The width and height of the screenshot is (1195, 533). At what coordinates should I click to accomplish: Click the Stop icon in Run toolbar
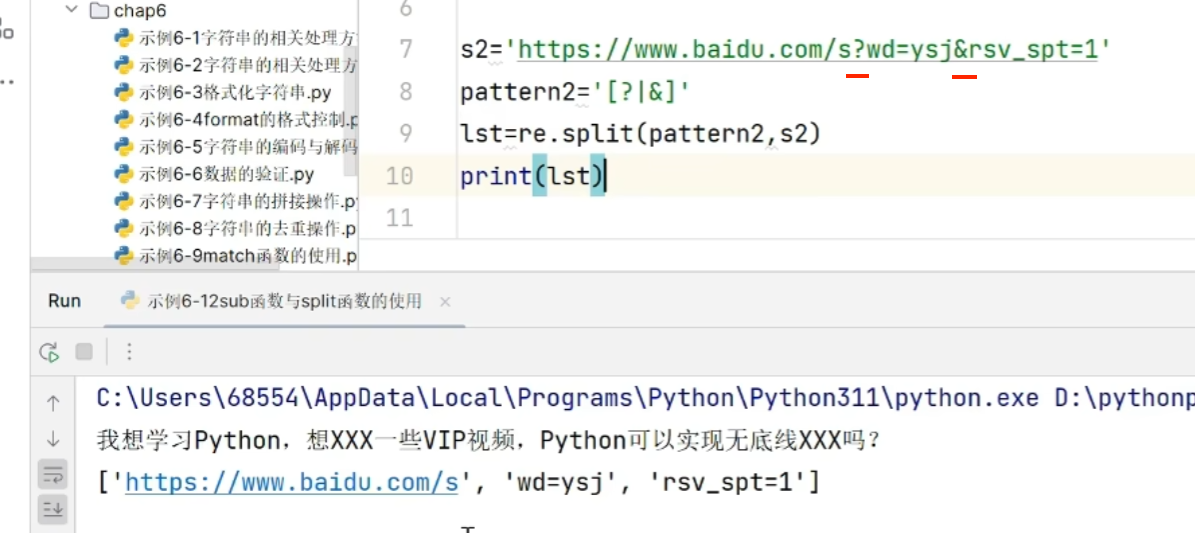tap(84, 352)
